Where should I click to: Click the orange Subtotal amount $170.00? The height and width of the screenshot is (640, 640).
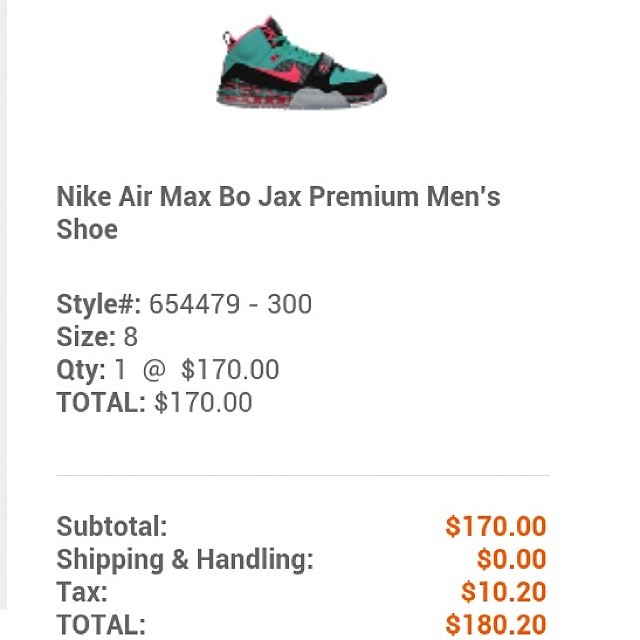pos(496,526)
